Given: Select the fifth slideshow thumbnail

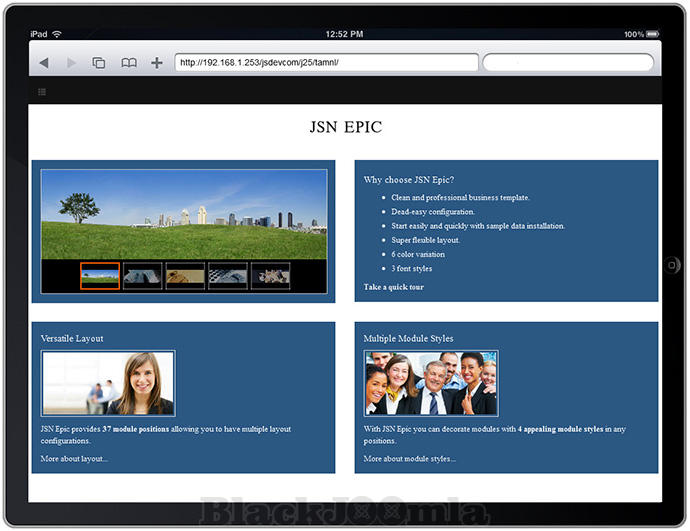Looking at the screenshot, I should (270, 276).
